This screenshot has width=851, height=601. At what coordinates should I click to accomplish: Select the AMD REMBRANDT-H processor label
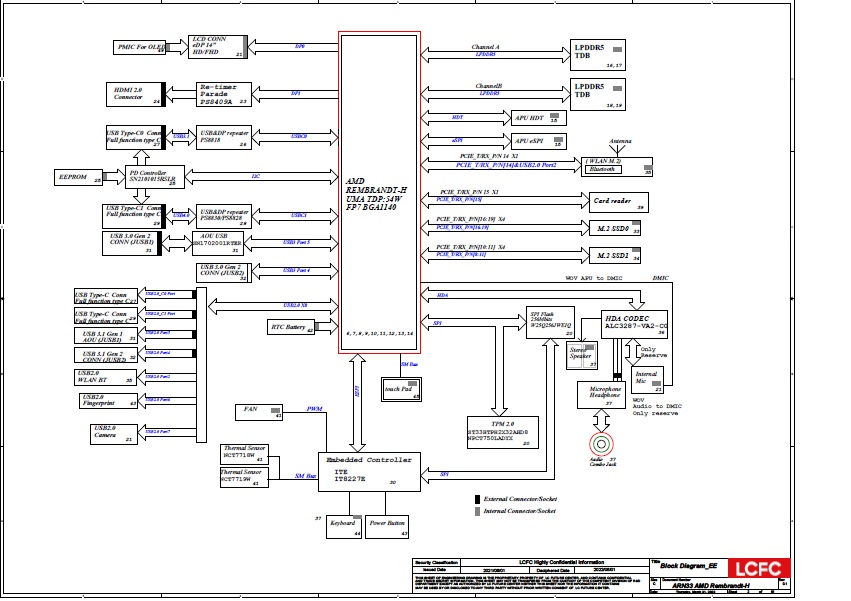coord(376,194)
